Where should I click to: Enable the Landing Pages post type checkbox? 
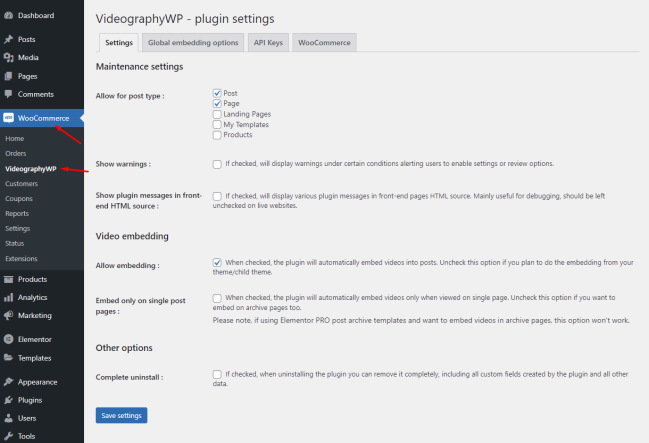(x=217, y=114)
